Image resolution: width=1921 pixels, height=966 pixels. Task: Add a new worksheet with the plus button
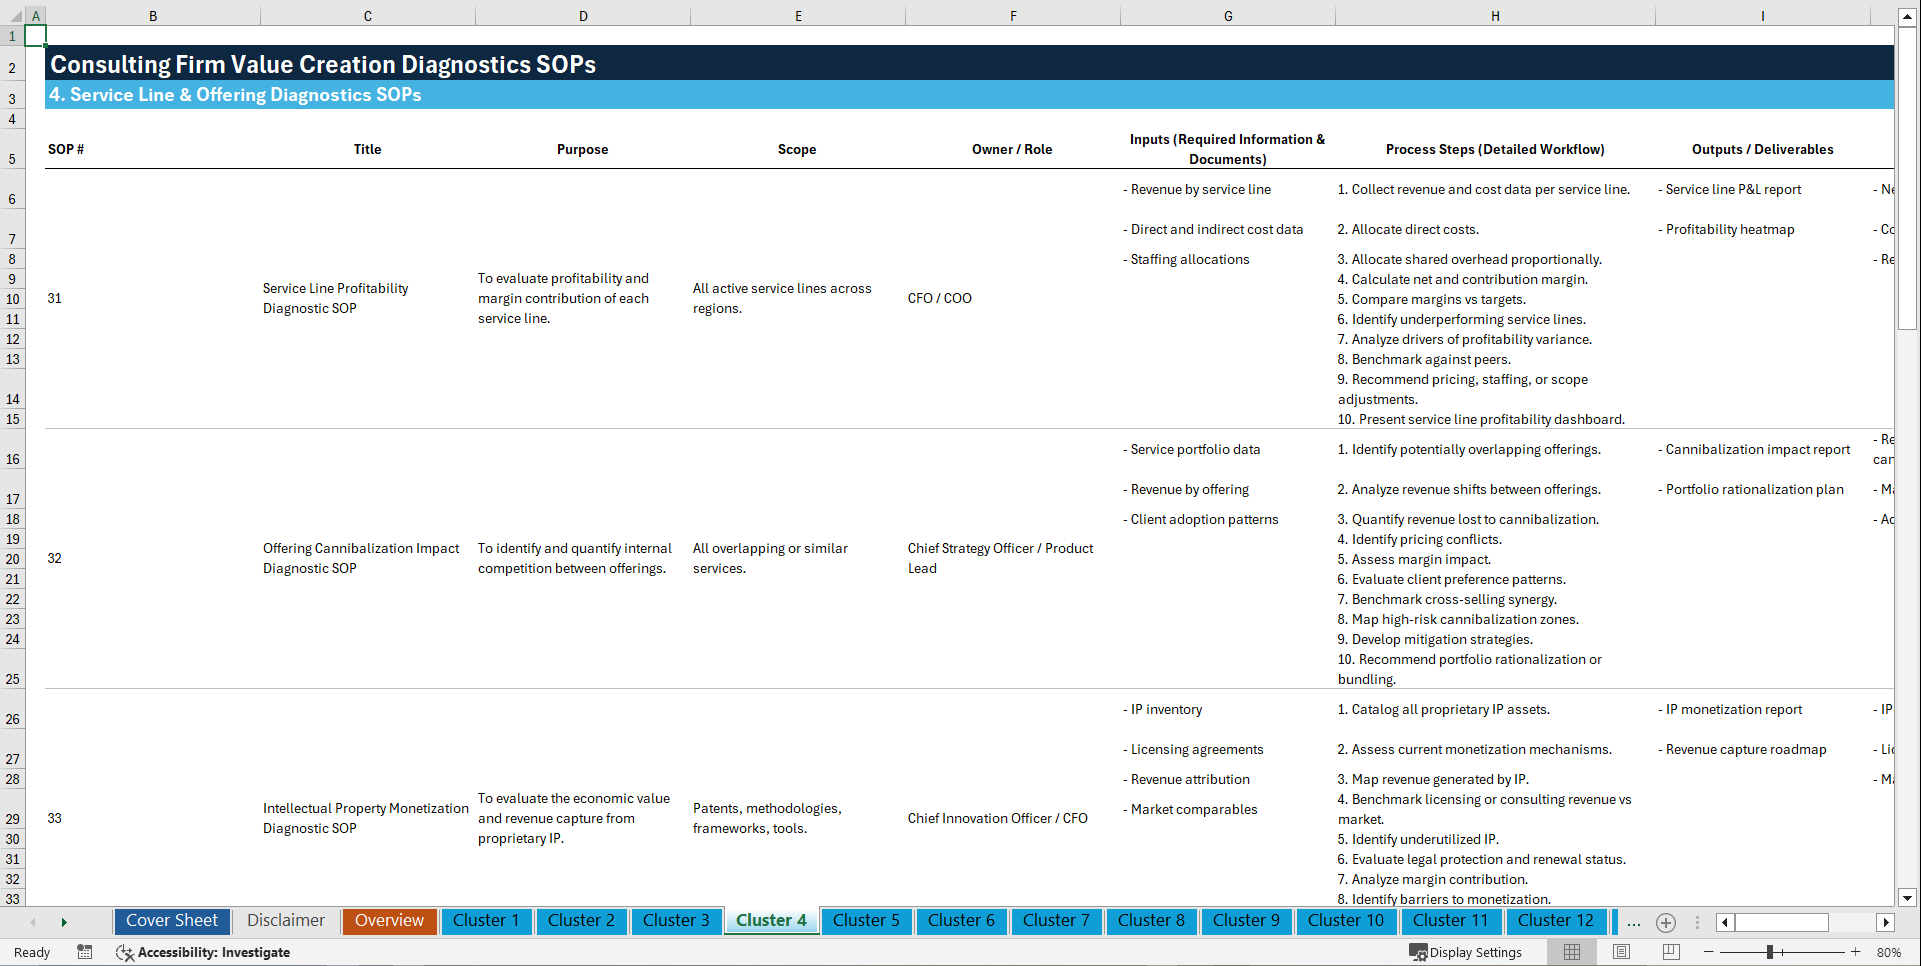1666,923
